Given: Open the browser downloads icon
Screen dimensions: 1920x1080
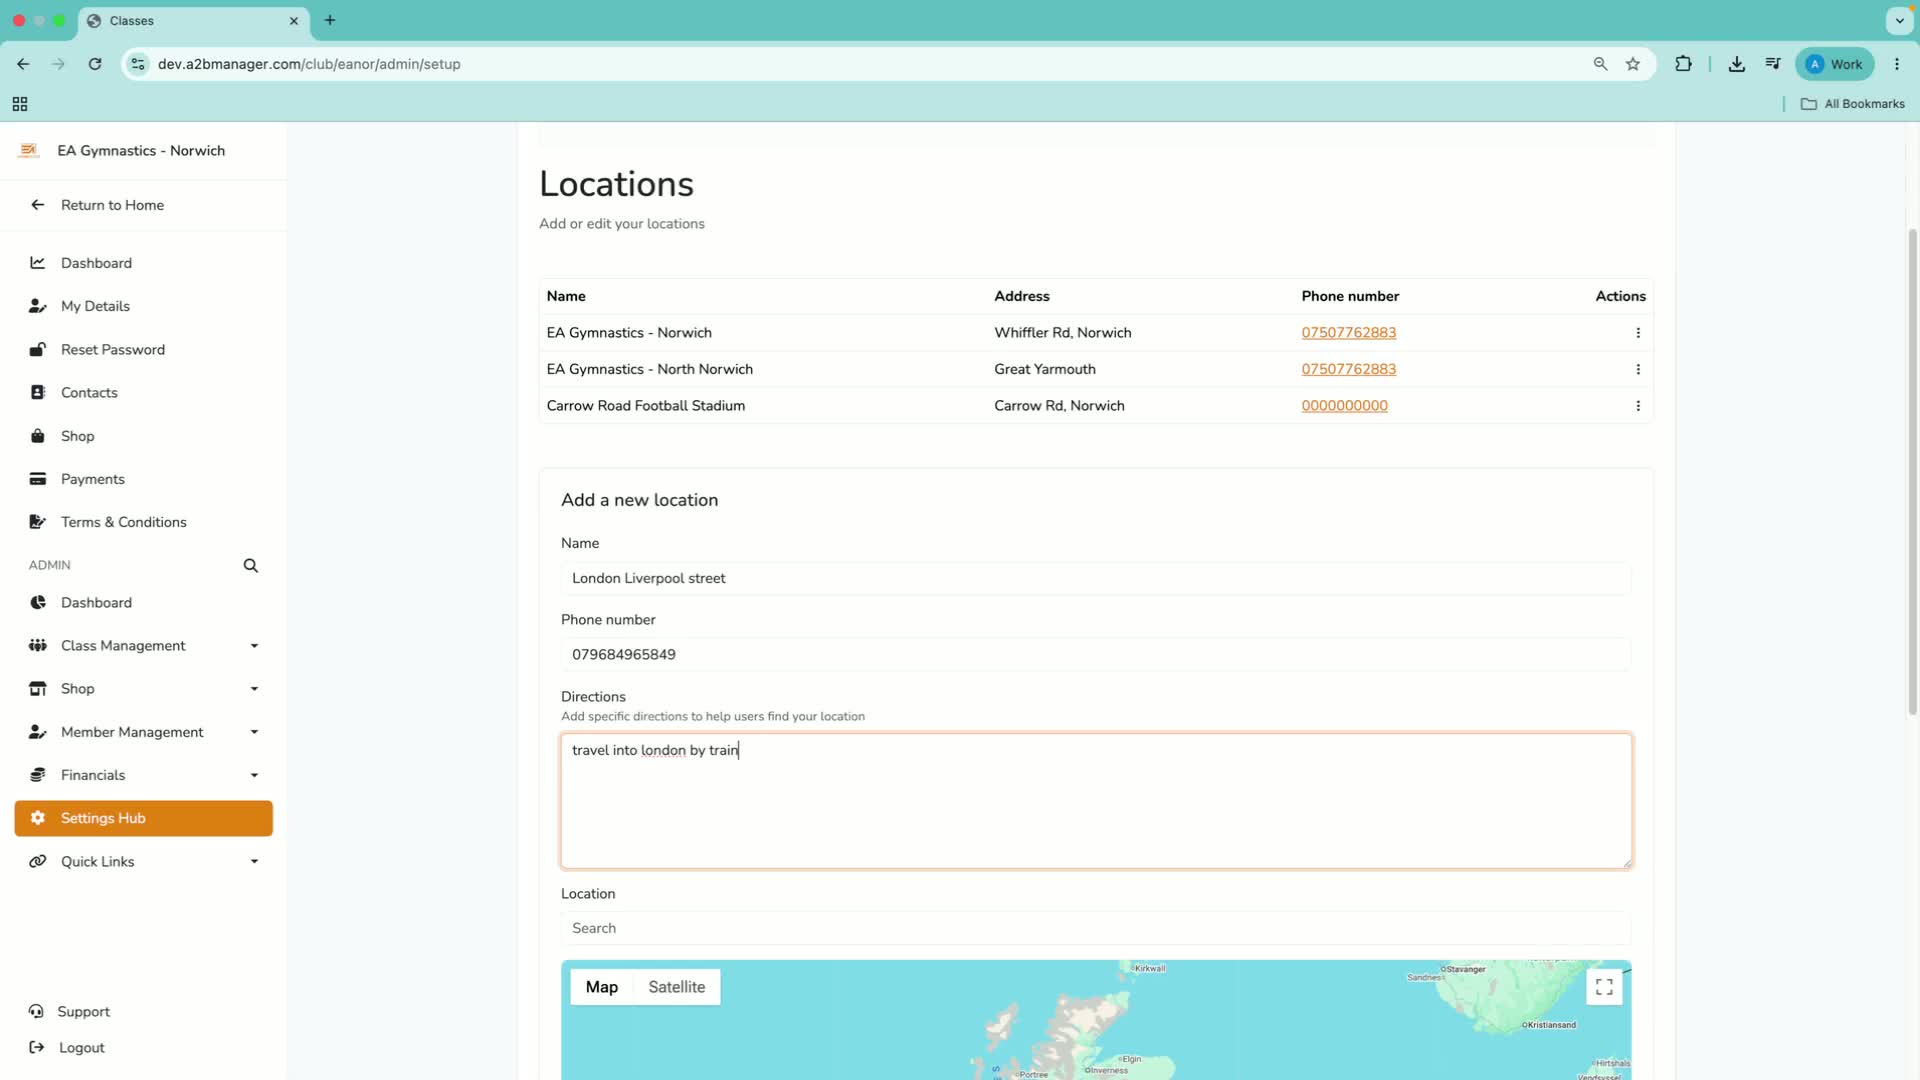Looking at the screenshot, I should click(x=1737, y=64).
